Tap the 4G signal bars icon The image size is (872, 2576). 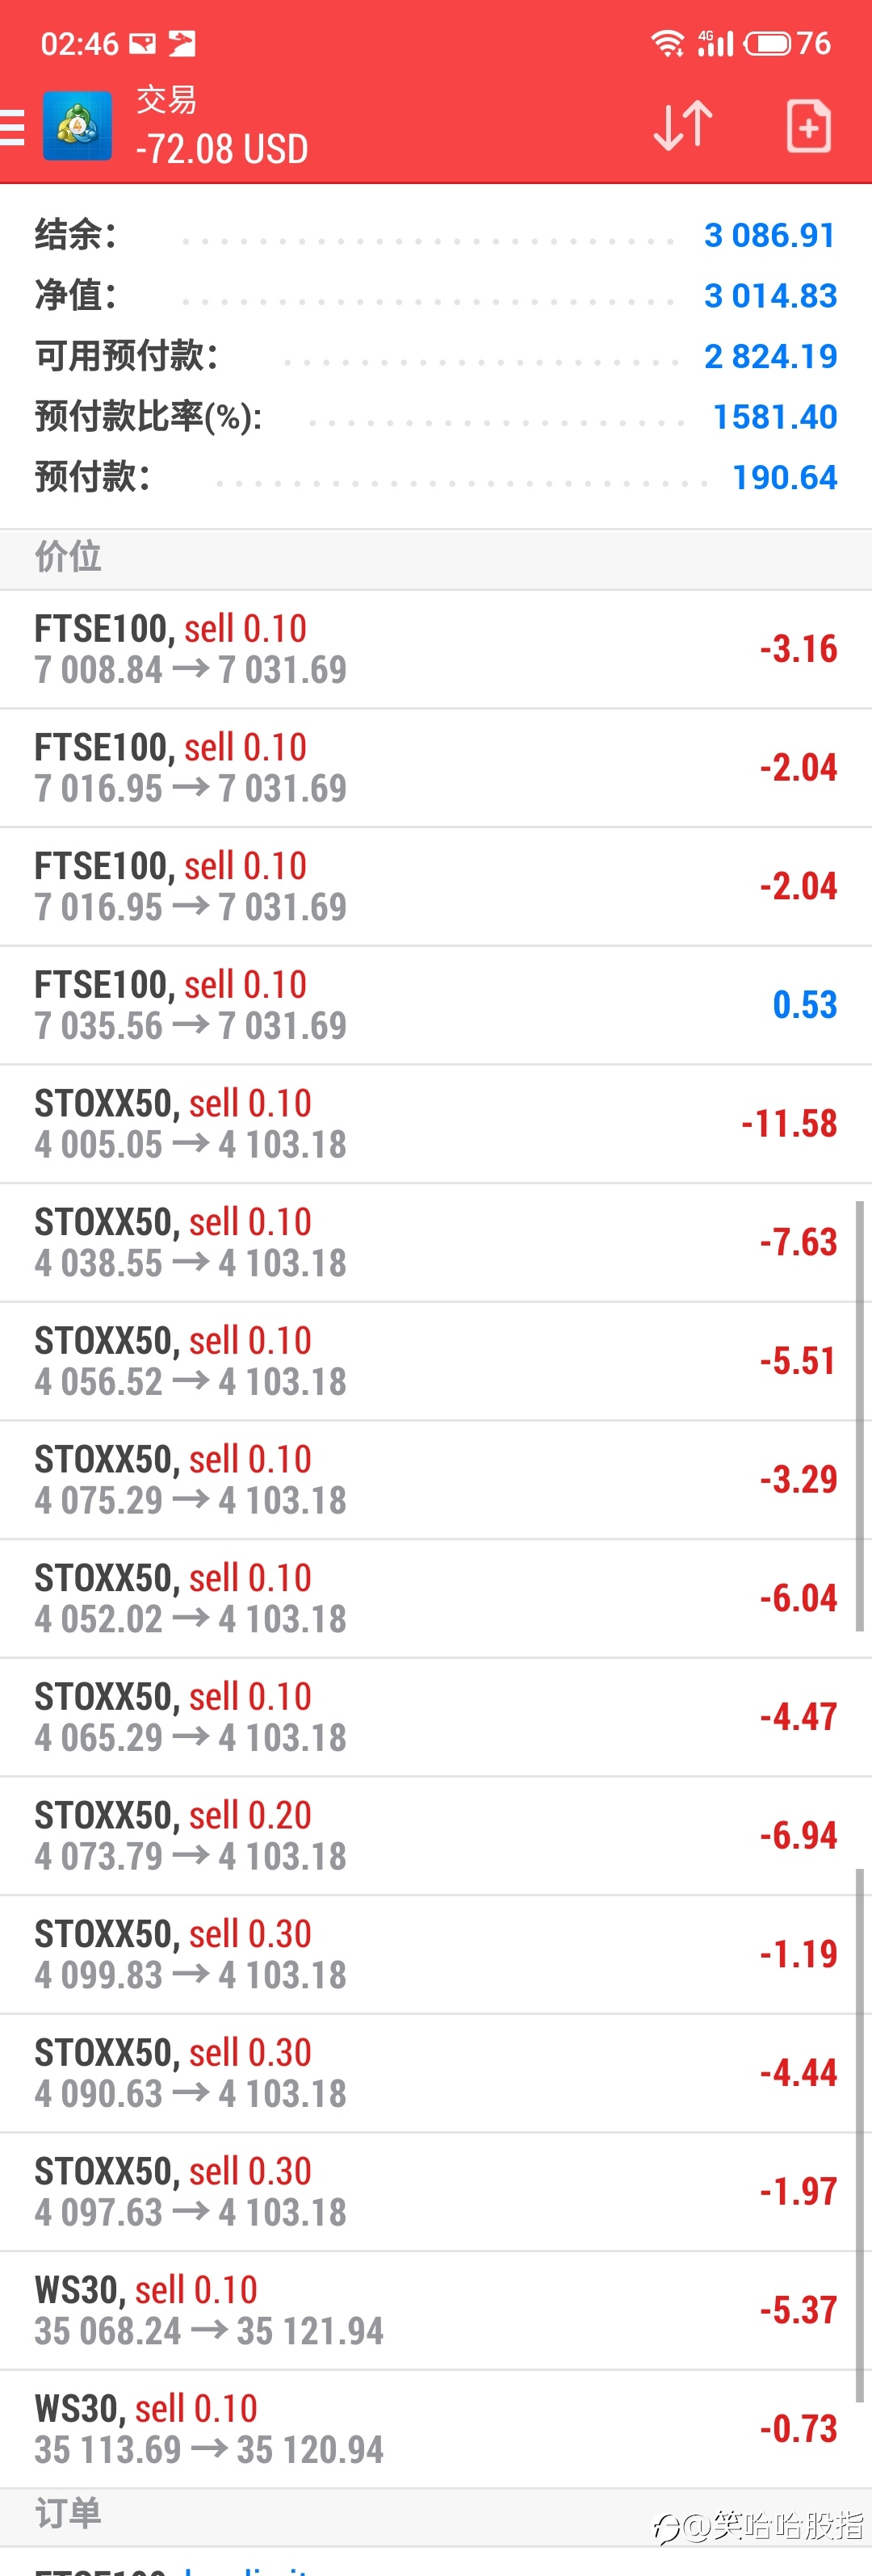(715, 43)
